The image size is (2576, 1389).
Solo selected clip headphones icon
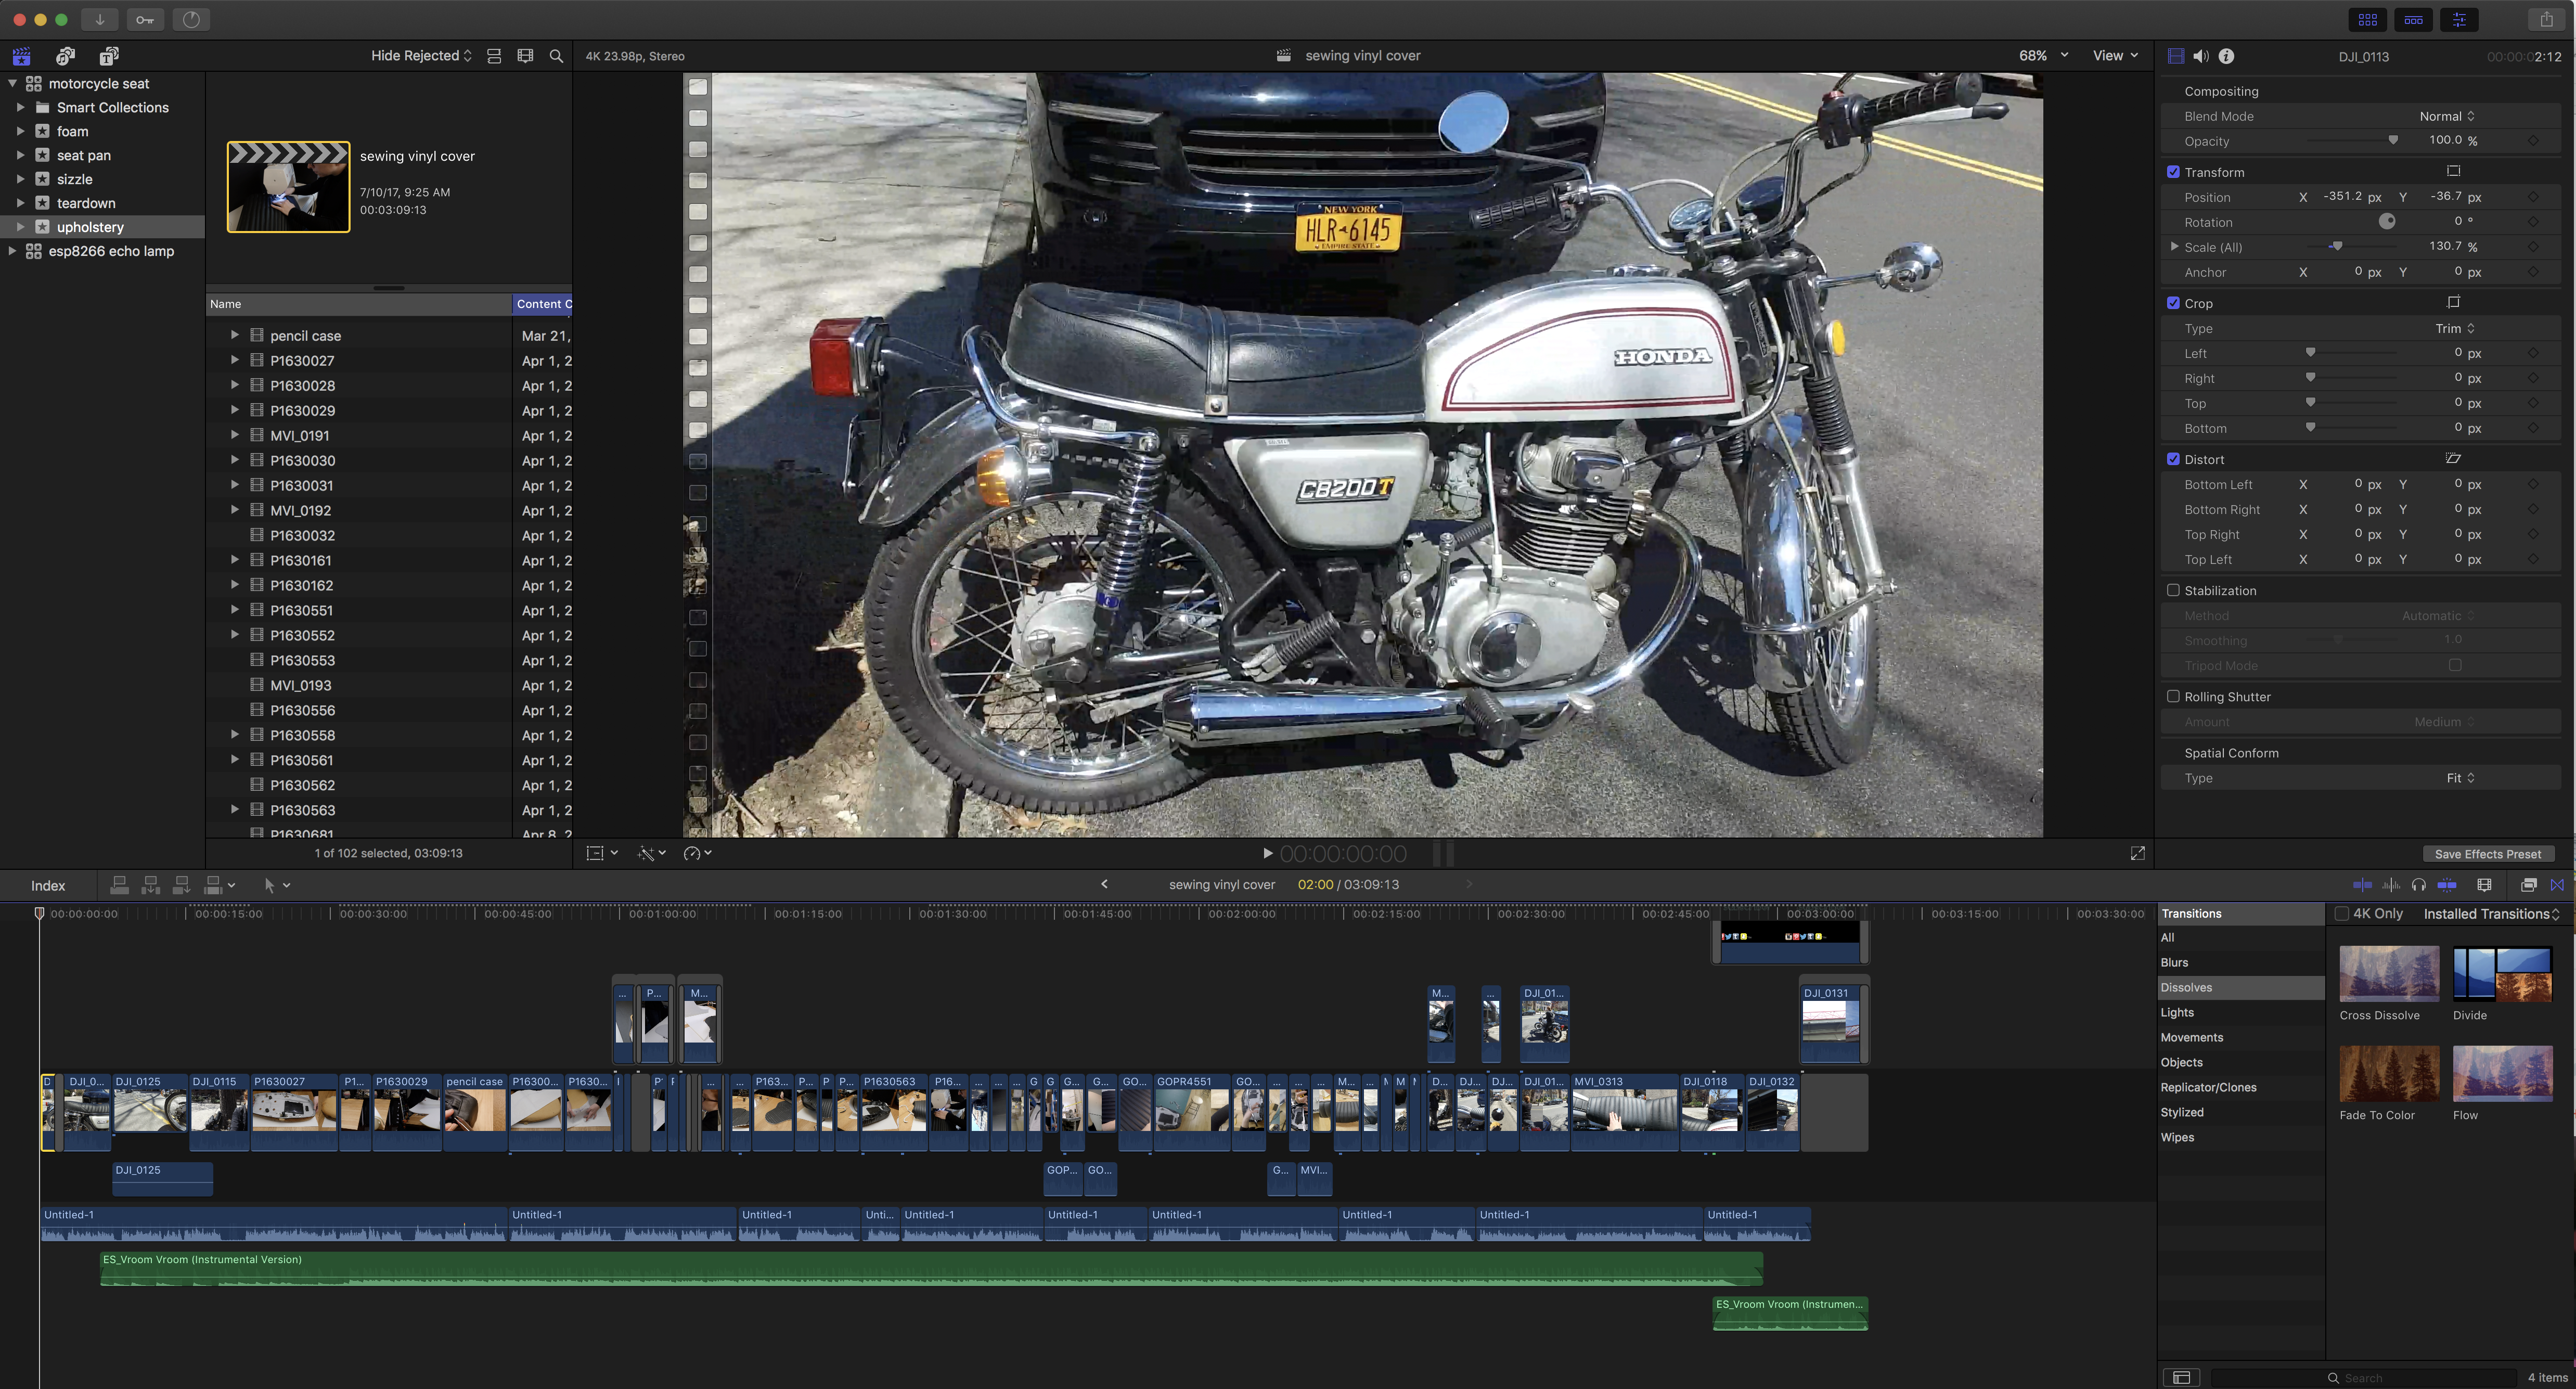click(x=2418, y=884)
